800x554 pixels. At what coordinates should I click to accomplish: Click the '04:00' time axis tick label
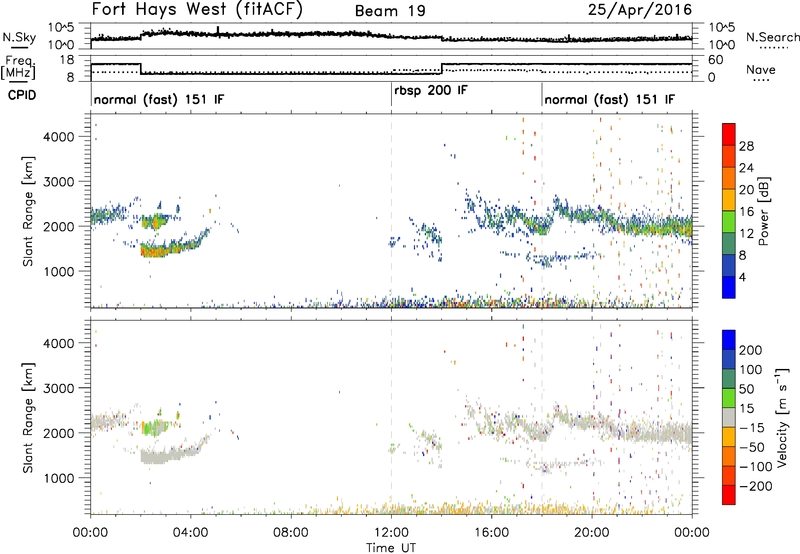tap(190, 533)
